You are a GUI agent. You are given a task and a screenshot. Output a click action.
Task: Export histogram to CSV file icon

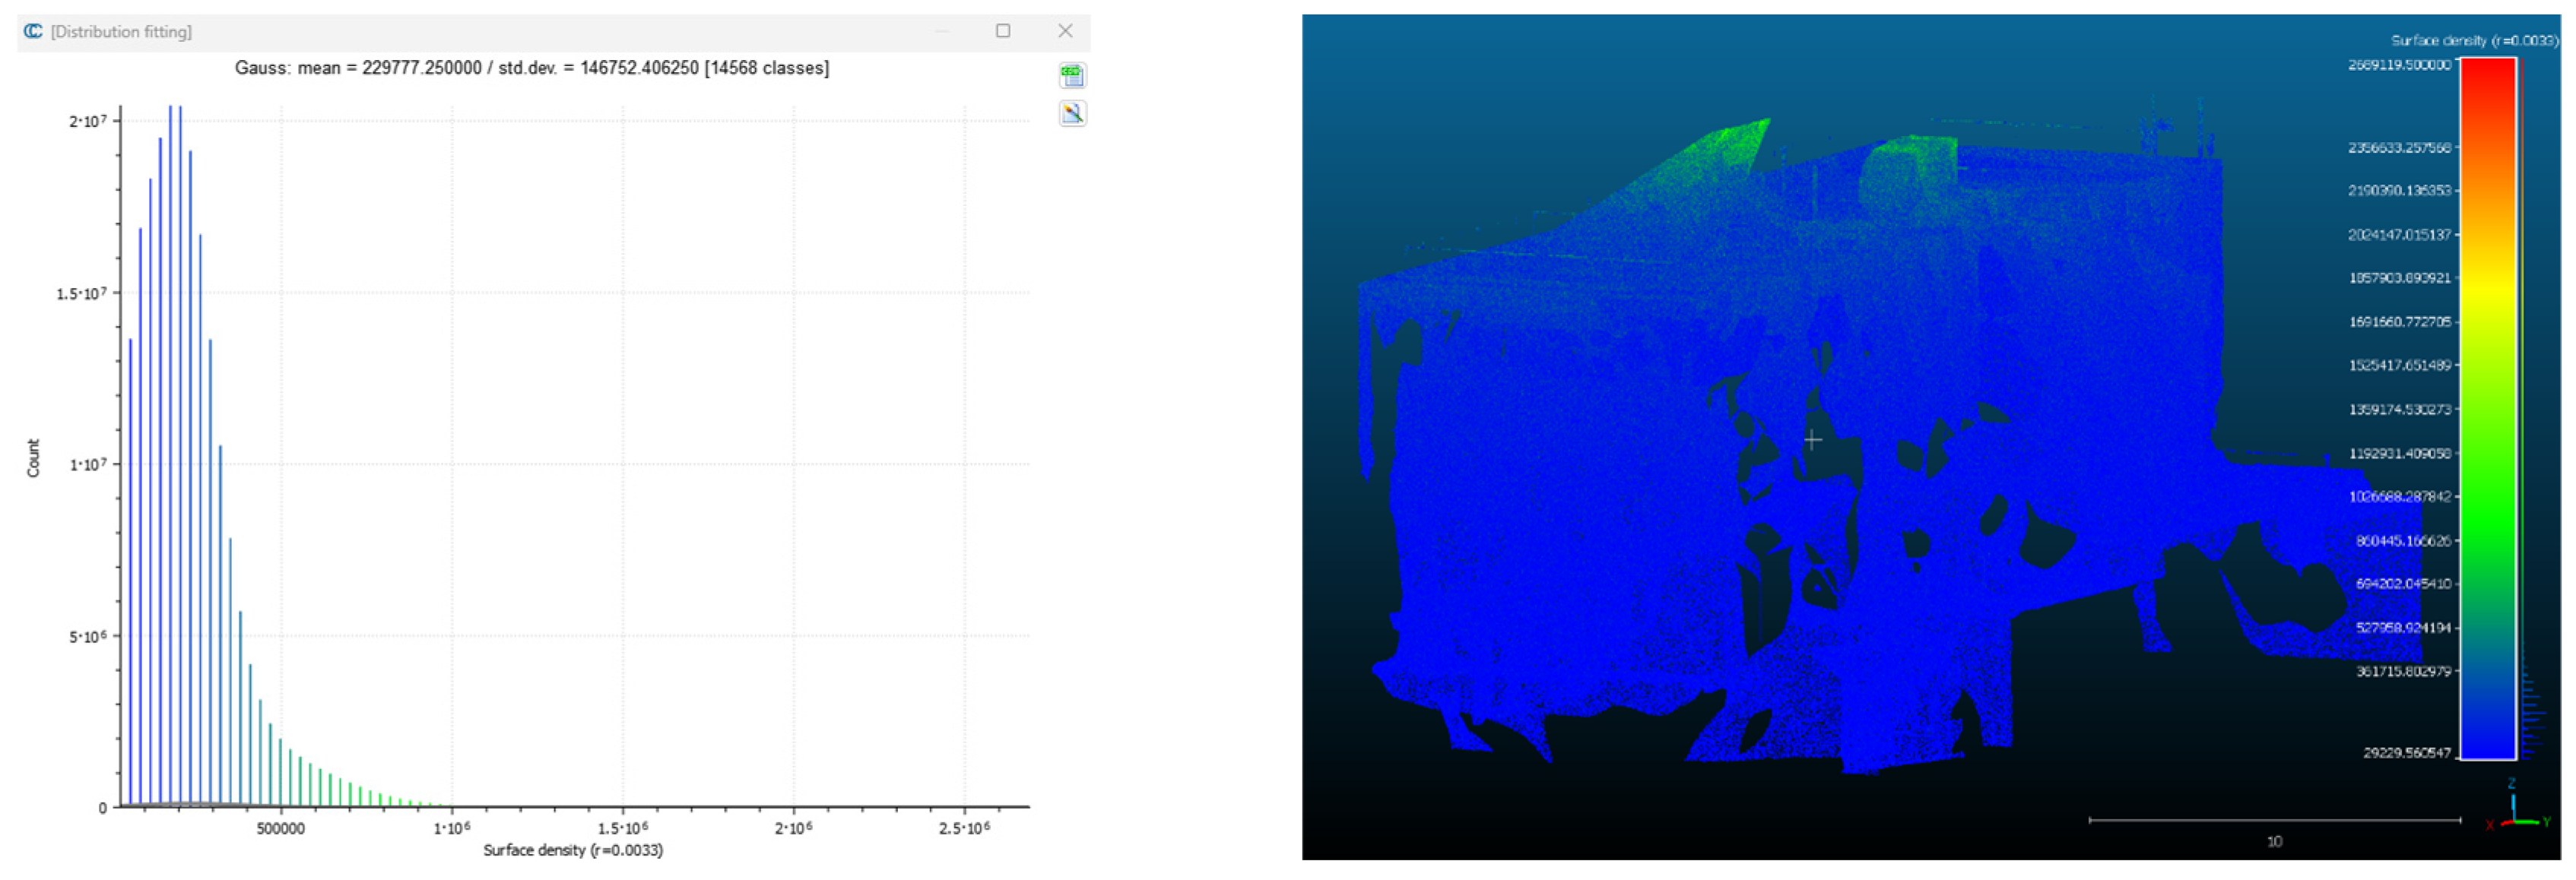coord(1072,75)
